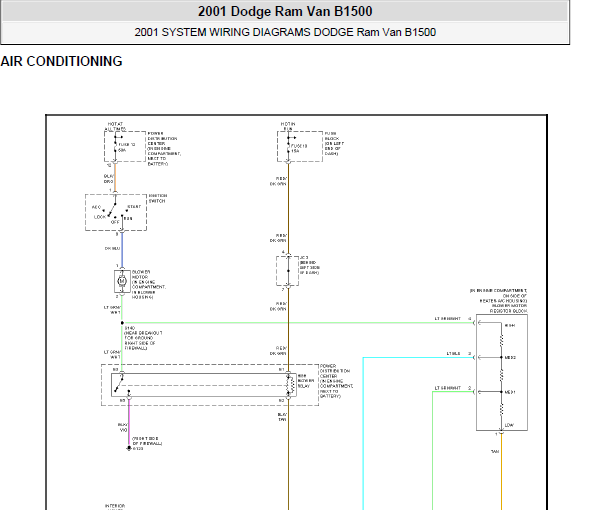Viewport: 604px width, 510px height.
Task: Click the Power Distribution Center label beside blower relay
Action: tap(336, 381)
